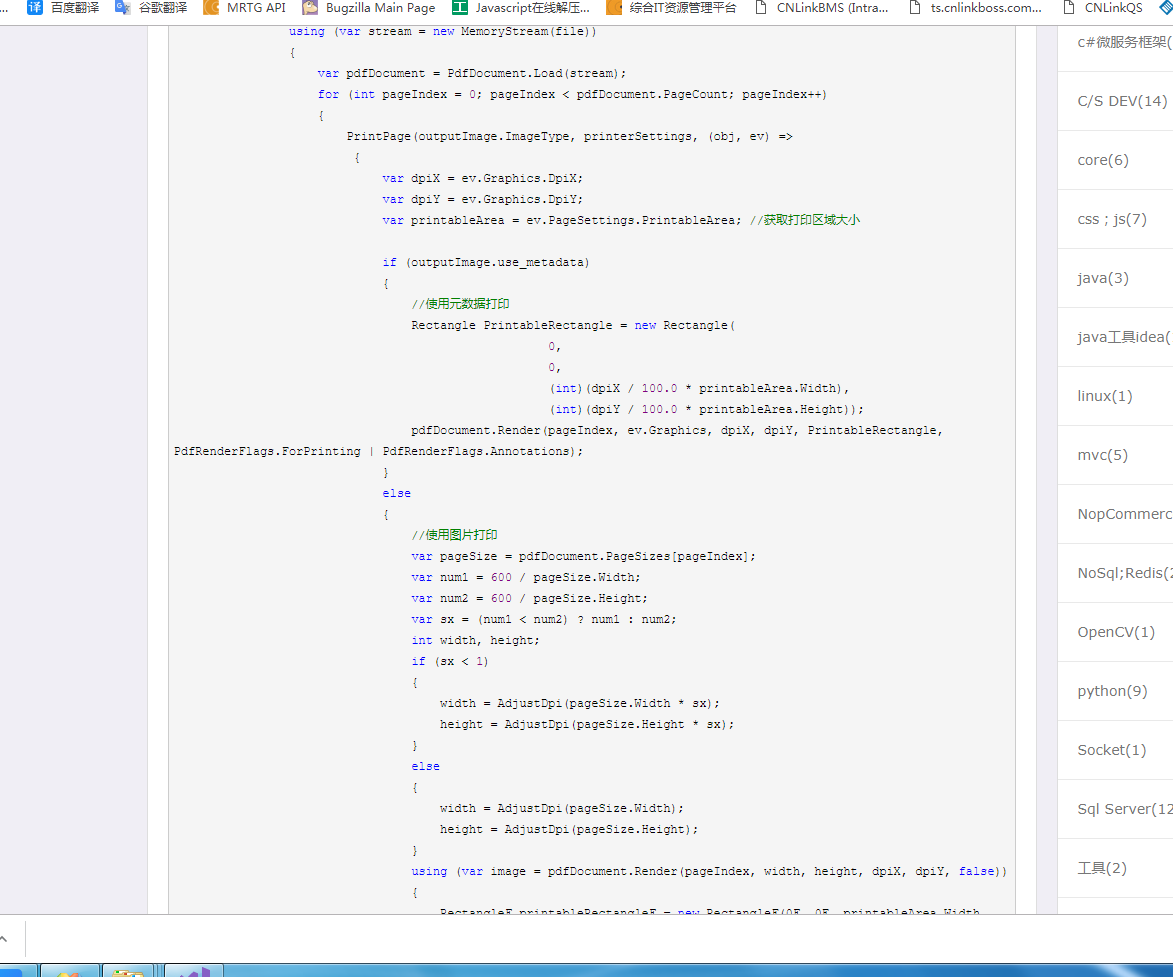This screenshot has height=977, width=1173.
Task: Open the C#微服务框架 category
Action: (1124, 42)
